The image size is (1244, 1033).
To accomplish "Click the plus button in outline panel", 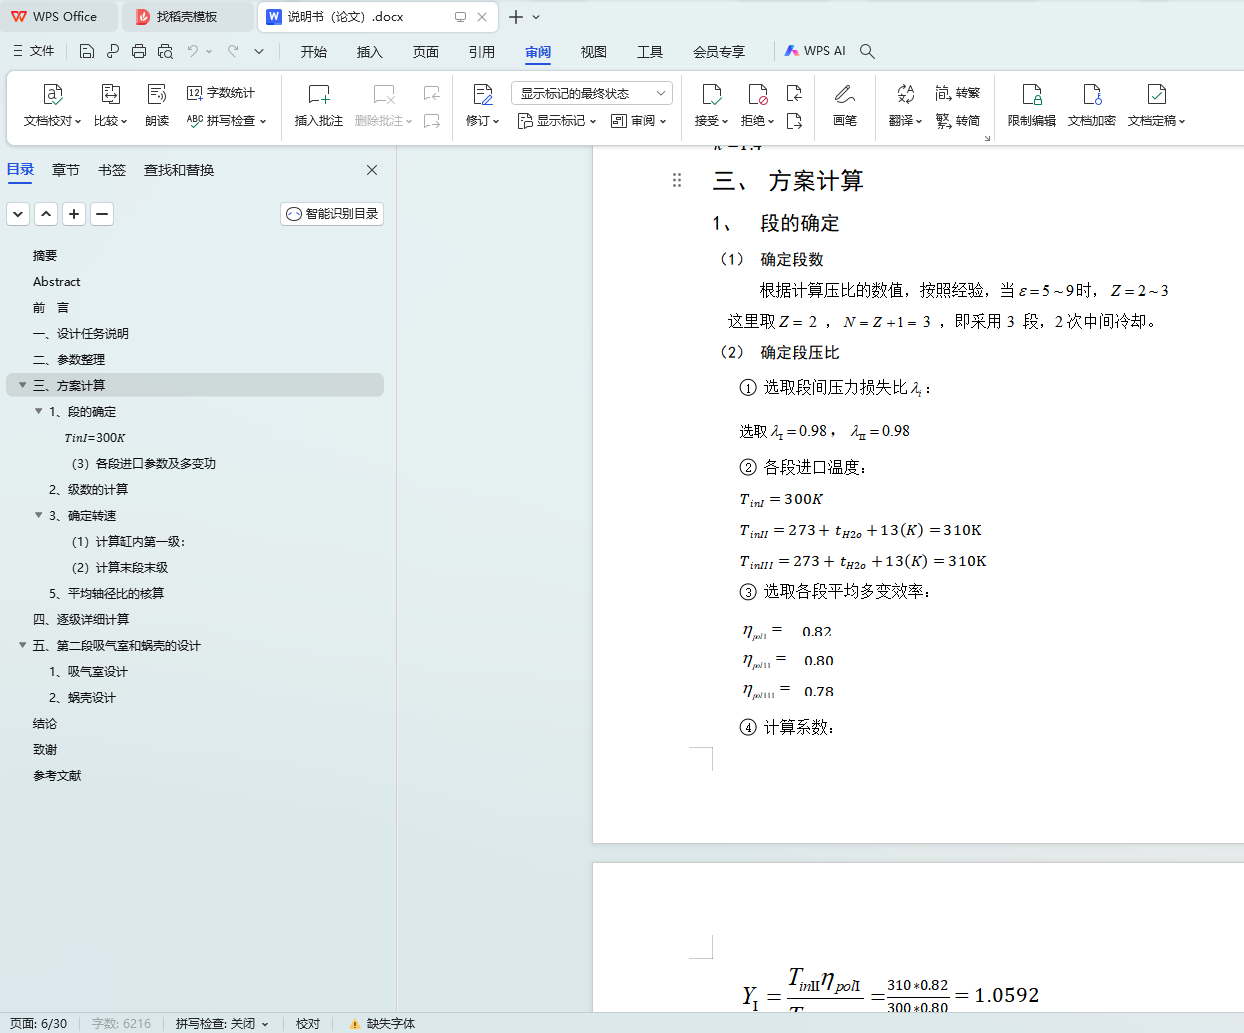I will click(74, 214).
